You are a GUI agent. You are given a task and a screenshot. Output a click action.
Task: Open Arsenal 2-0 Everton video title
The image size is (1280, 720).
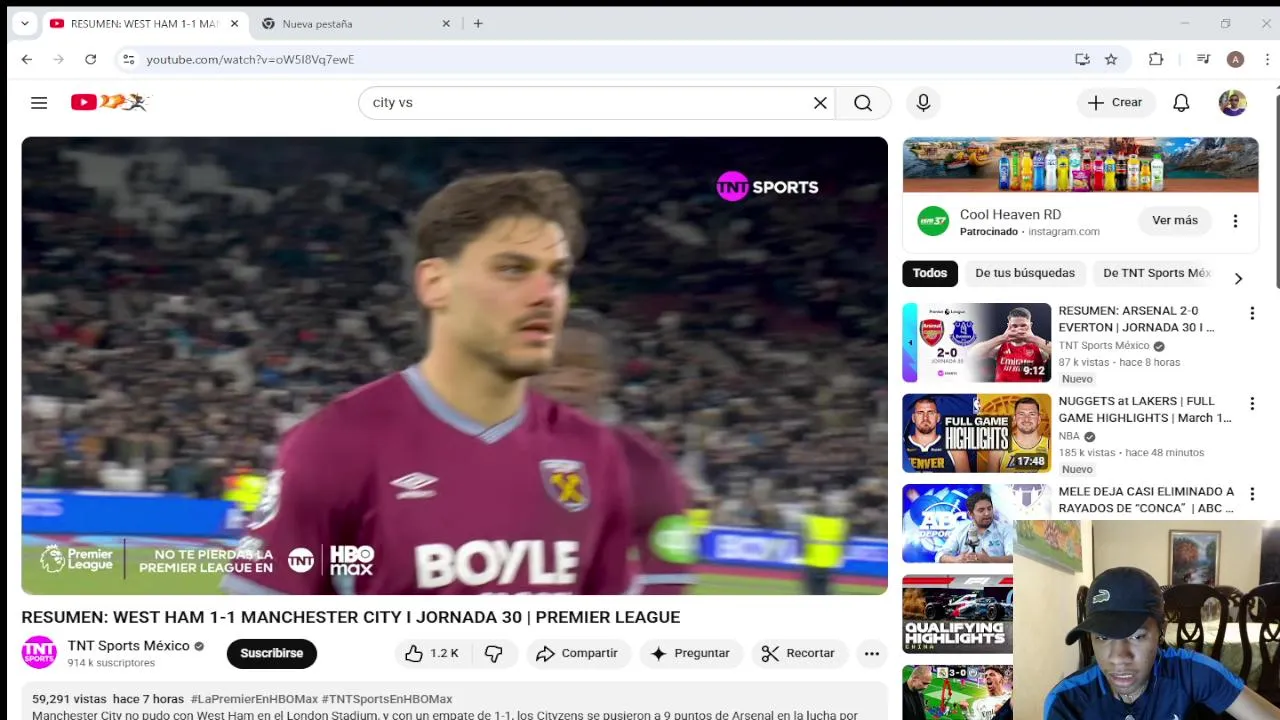point(1137,319)
